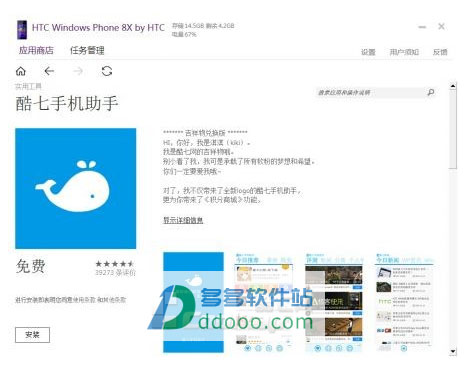
Task: Click the 实用工具 category breadcrumb
Action: pyautogui.click(x=28, y=87)
